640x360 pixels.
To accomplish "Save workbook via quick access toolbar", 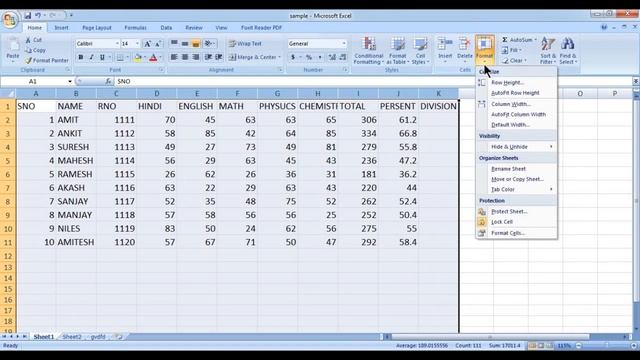I will [x=27, y=16].
